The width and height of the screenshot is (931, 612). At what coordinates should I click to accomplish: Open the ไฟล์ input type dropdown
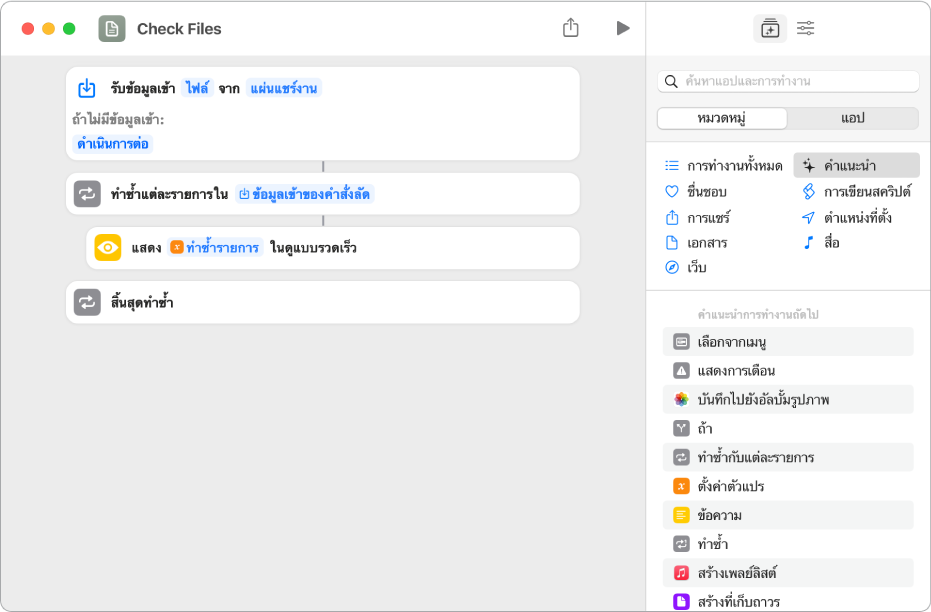click(x=197, y=88)
